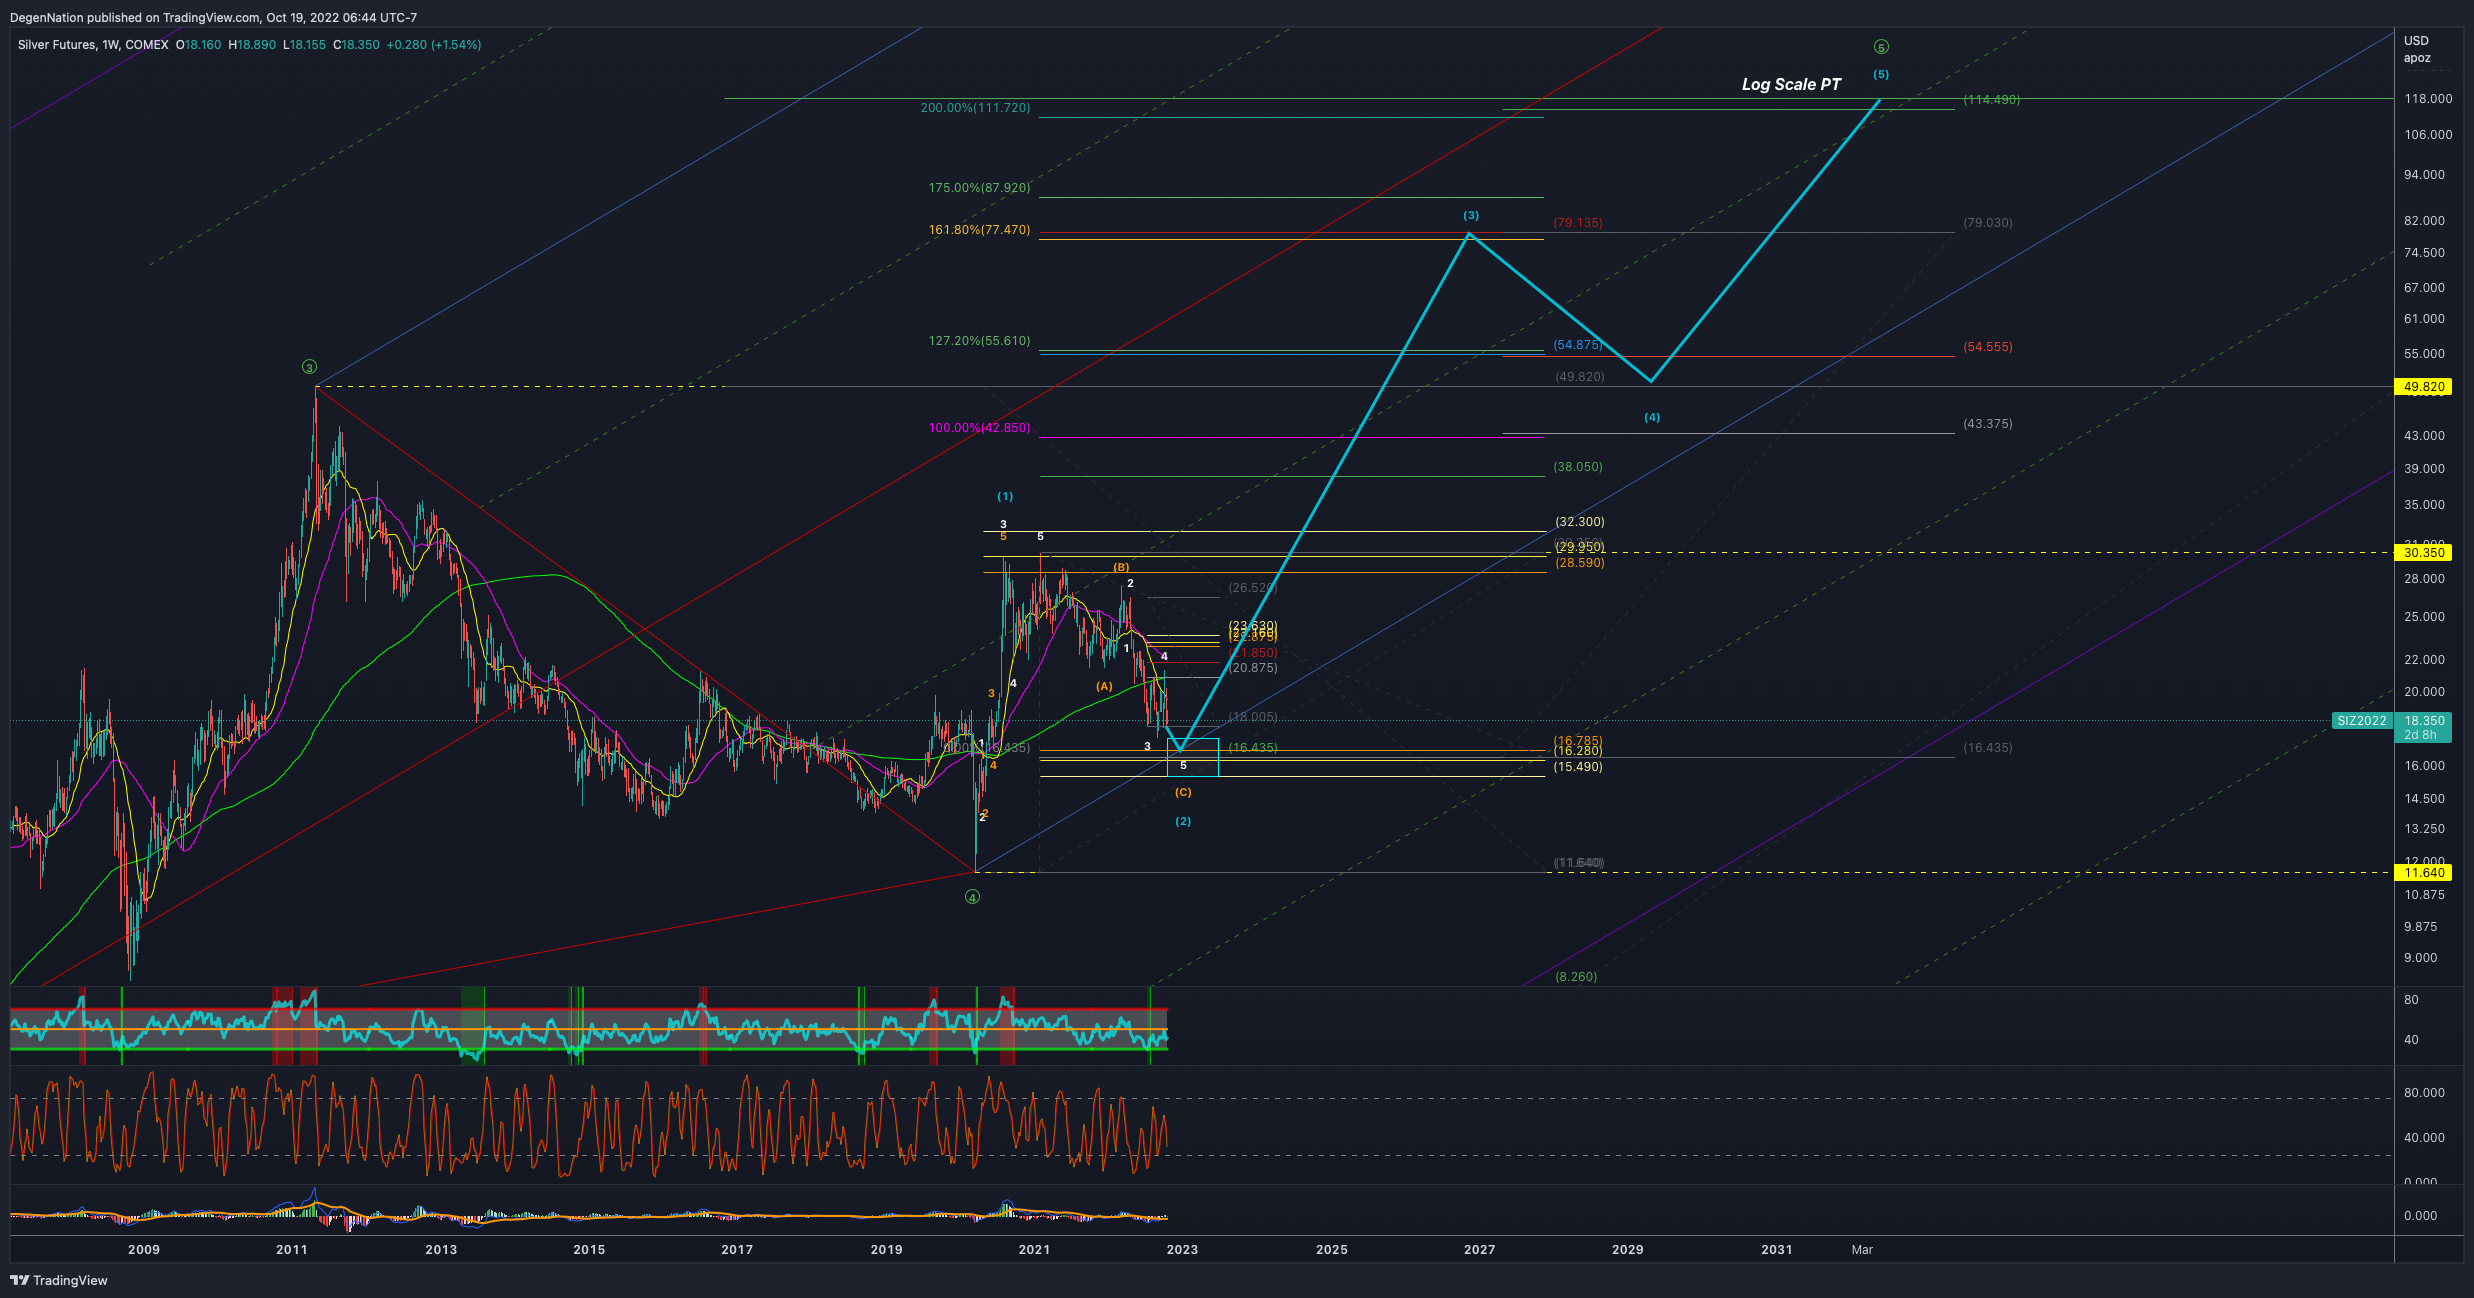This screenshot has height=1298, width=2474.
Task: Click the circled 4 wave marker at the 2020 low
Action: (x=972, y=897)
